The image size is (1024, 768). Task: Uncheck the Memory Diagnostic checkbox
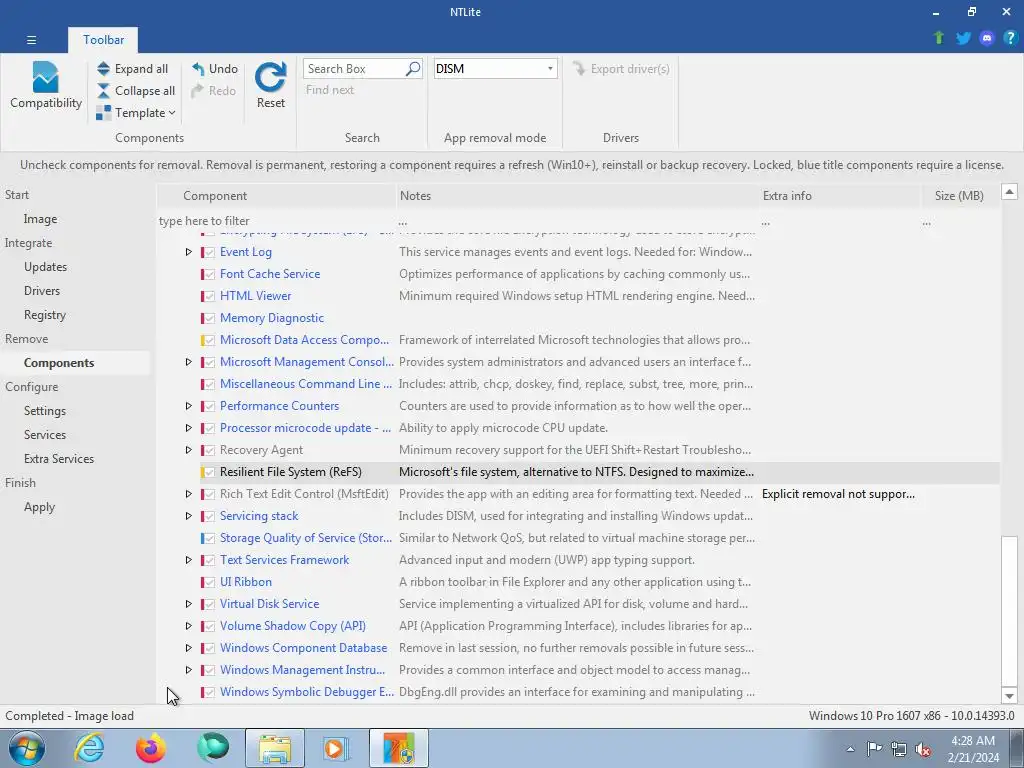209,319
